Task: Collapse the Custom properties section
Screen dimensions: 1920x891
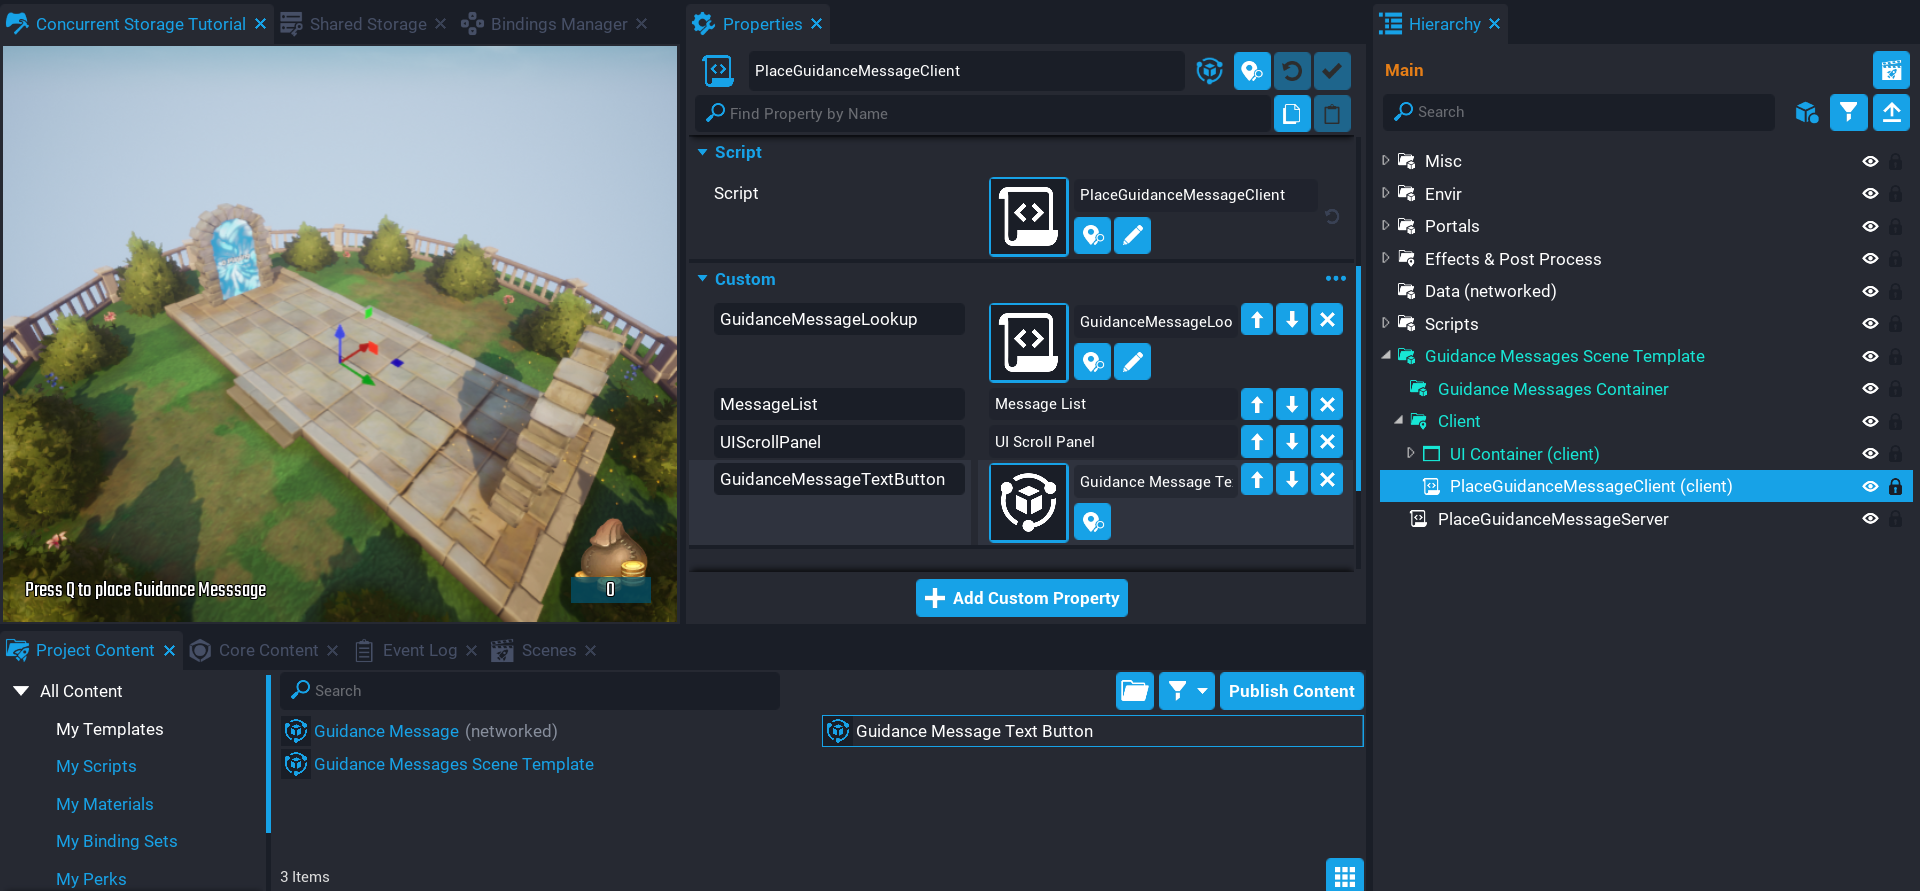Action: [703, 279]
